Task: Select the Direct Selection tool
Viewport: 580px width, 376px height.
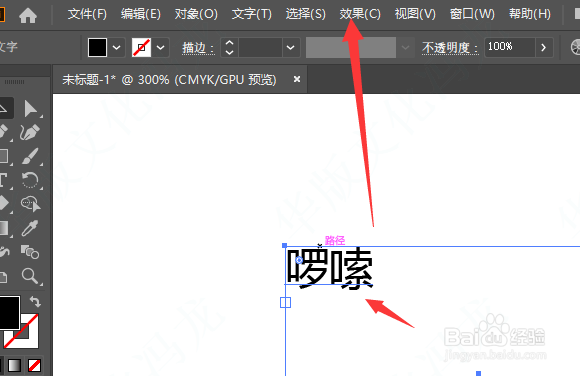Action: 31,108
